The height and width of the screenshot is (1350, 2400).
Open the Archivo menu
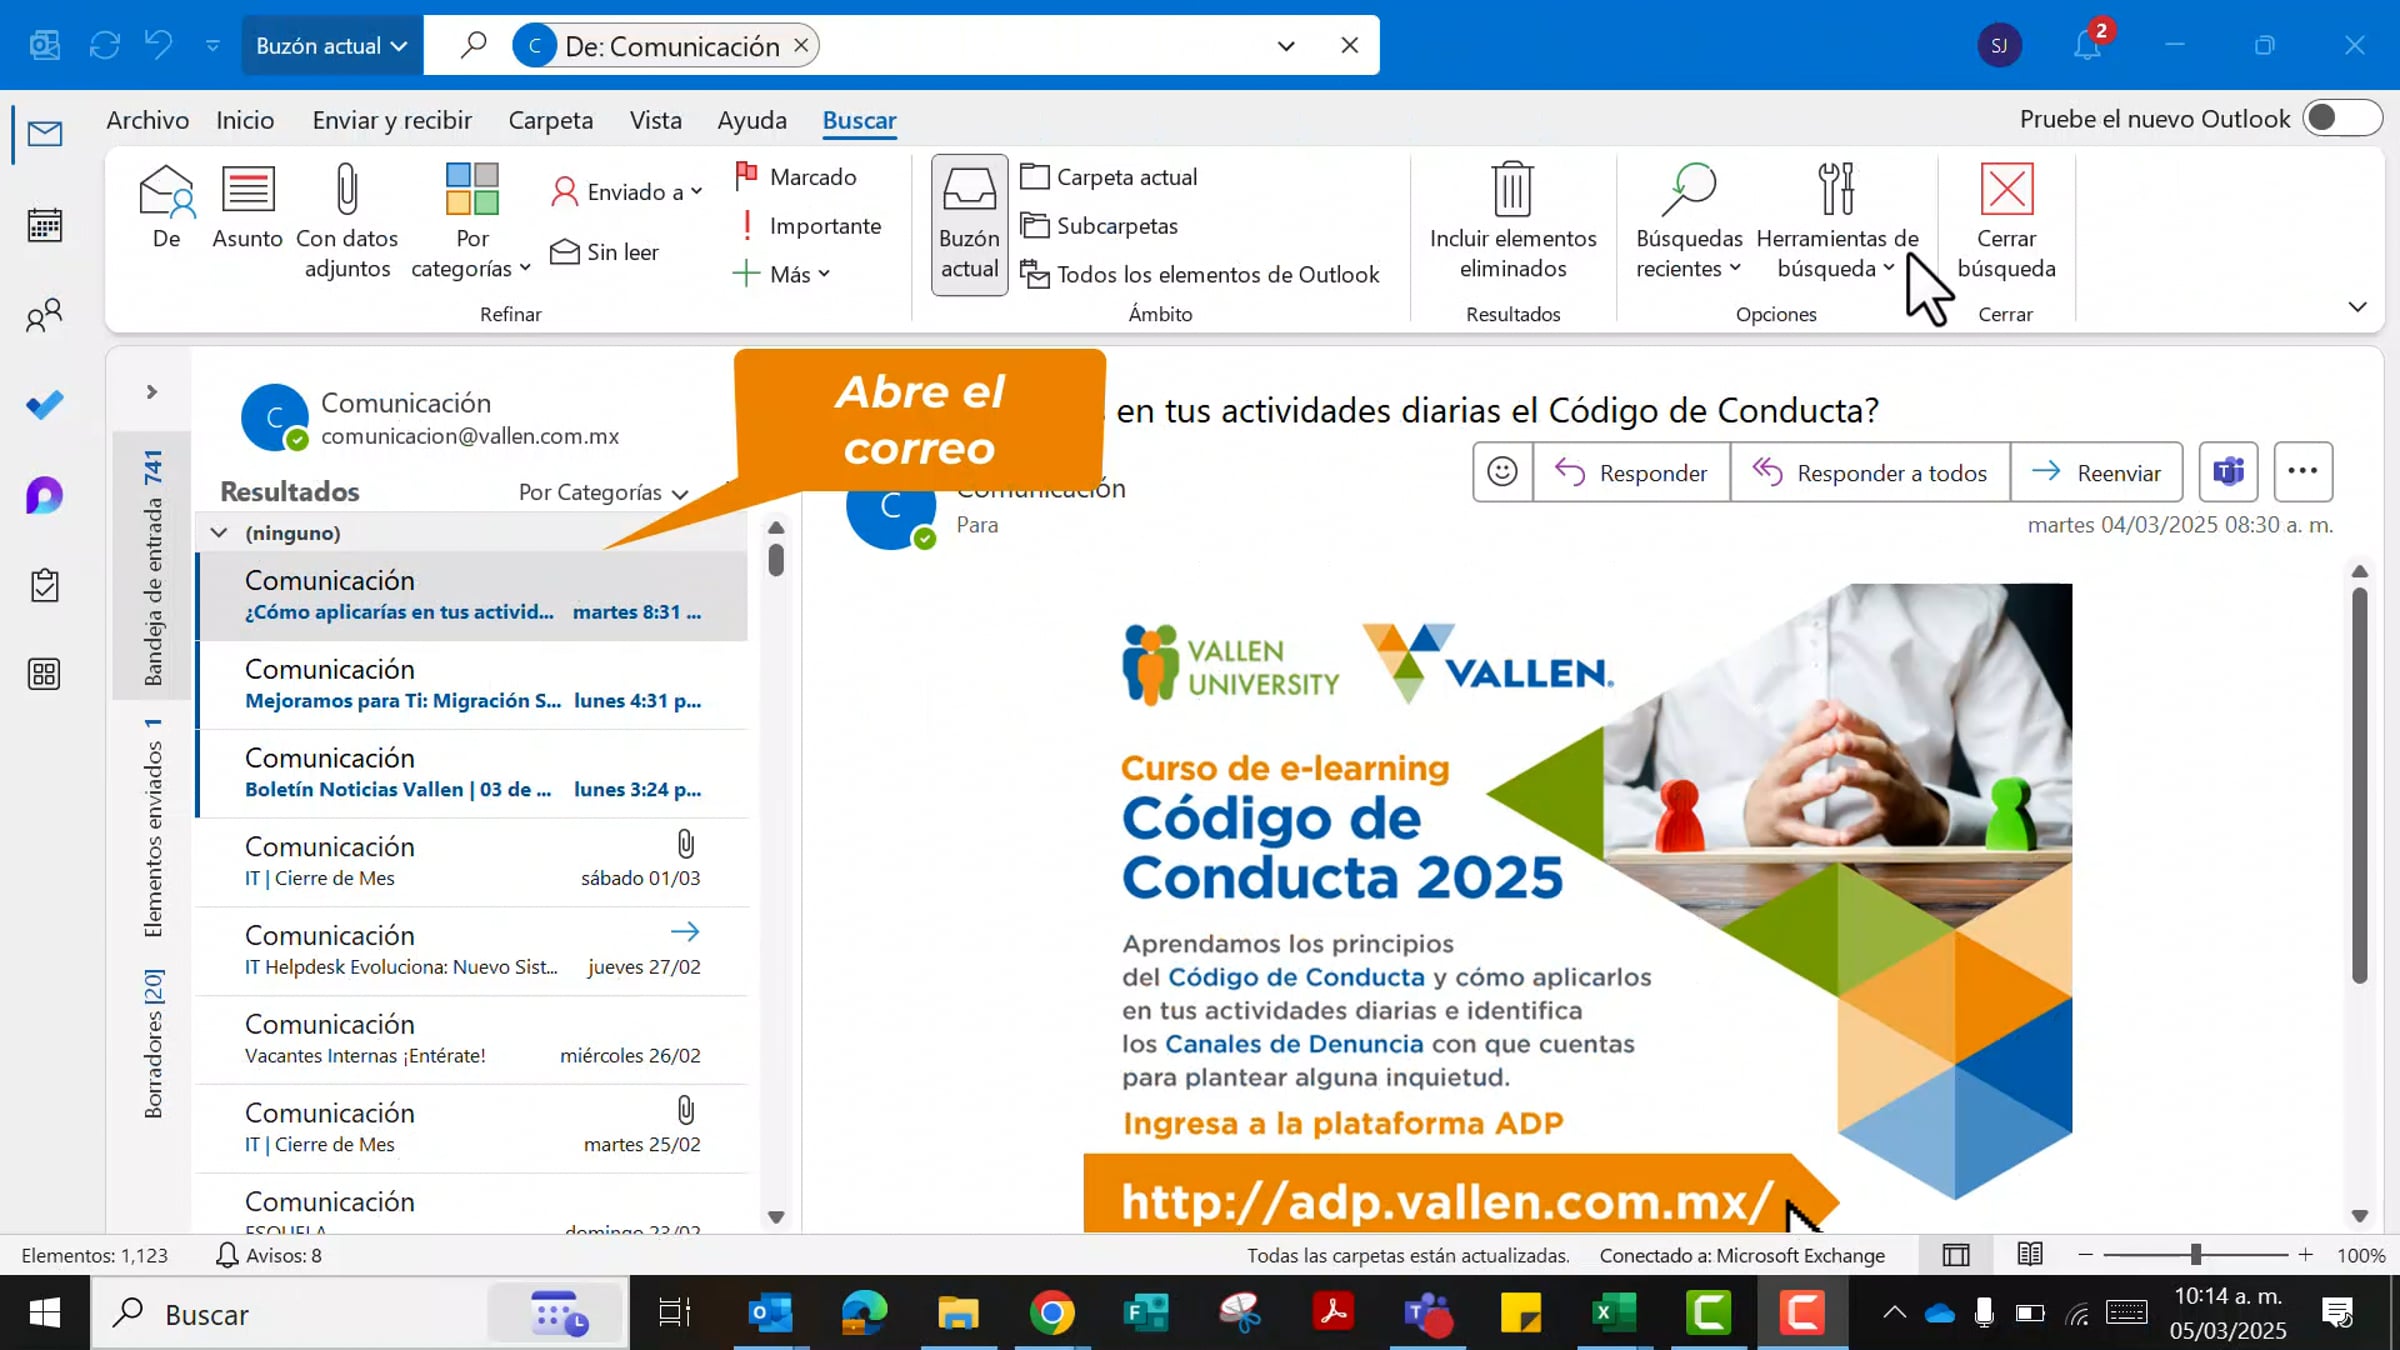click(x=146, y=120)
